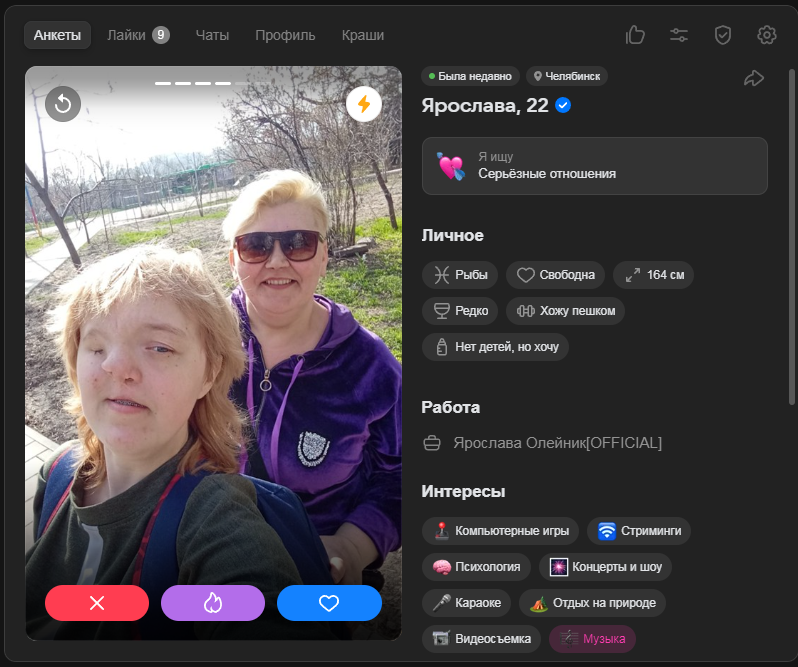Viewport: 798px width, 667px height.
Task: Open settings gear icon
Action: pos(766,35)
